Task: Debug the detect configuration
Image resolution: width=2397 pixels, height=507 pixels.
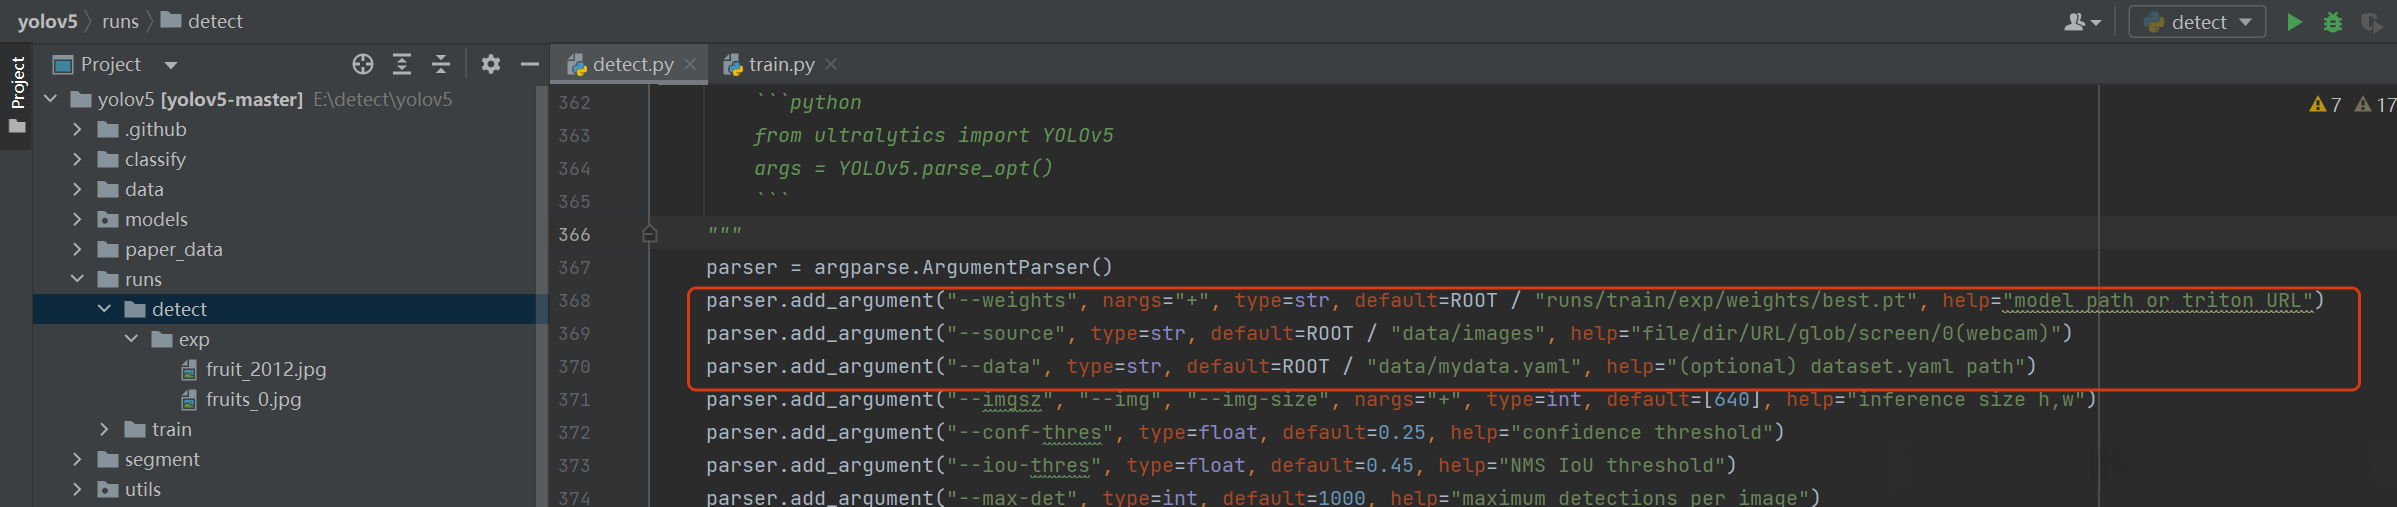Action: 2332,22
